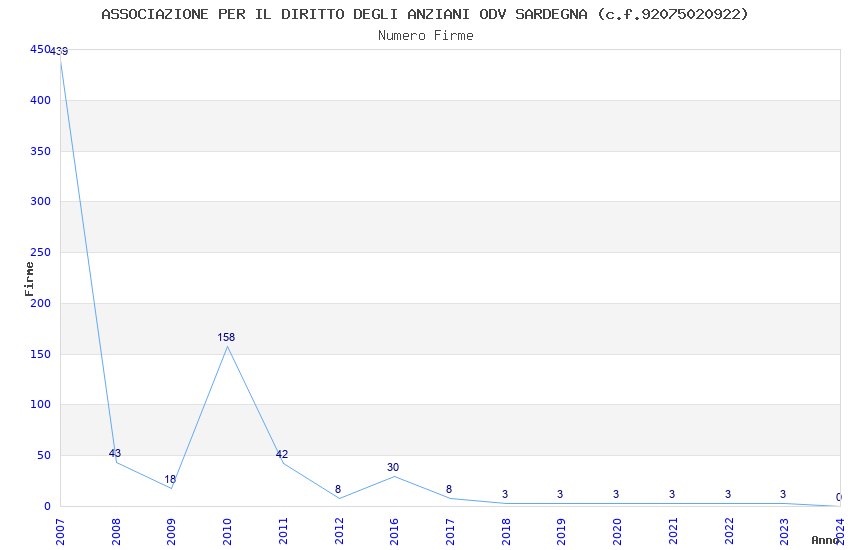Click the 'Firme' y-axis label

[x=29, y=279]
